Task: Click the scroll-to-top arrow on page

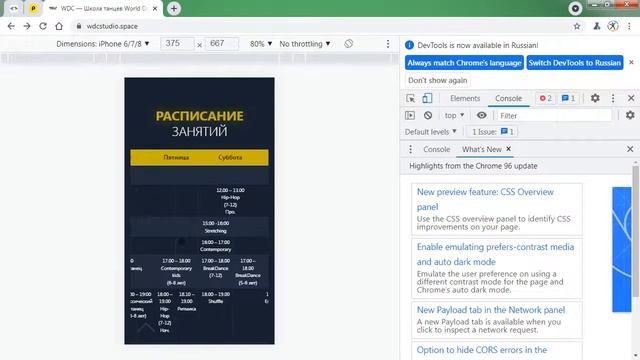Action: [x=145, y=328]
